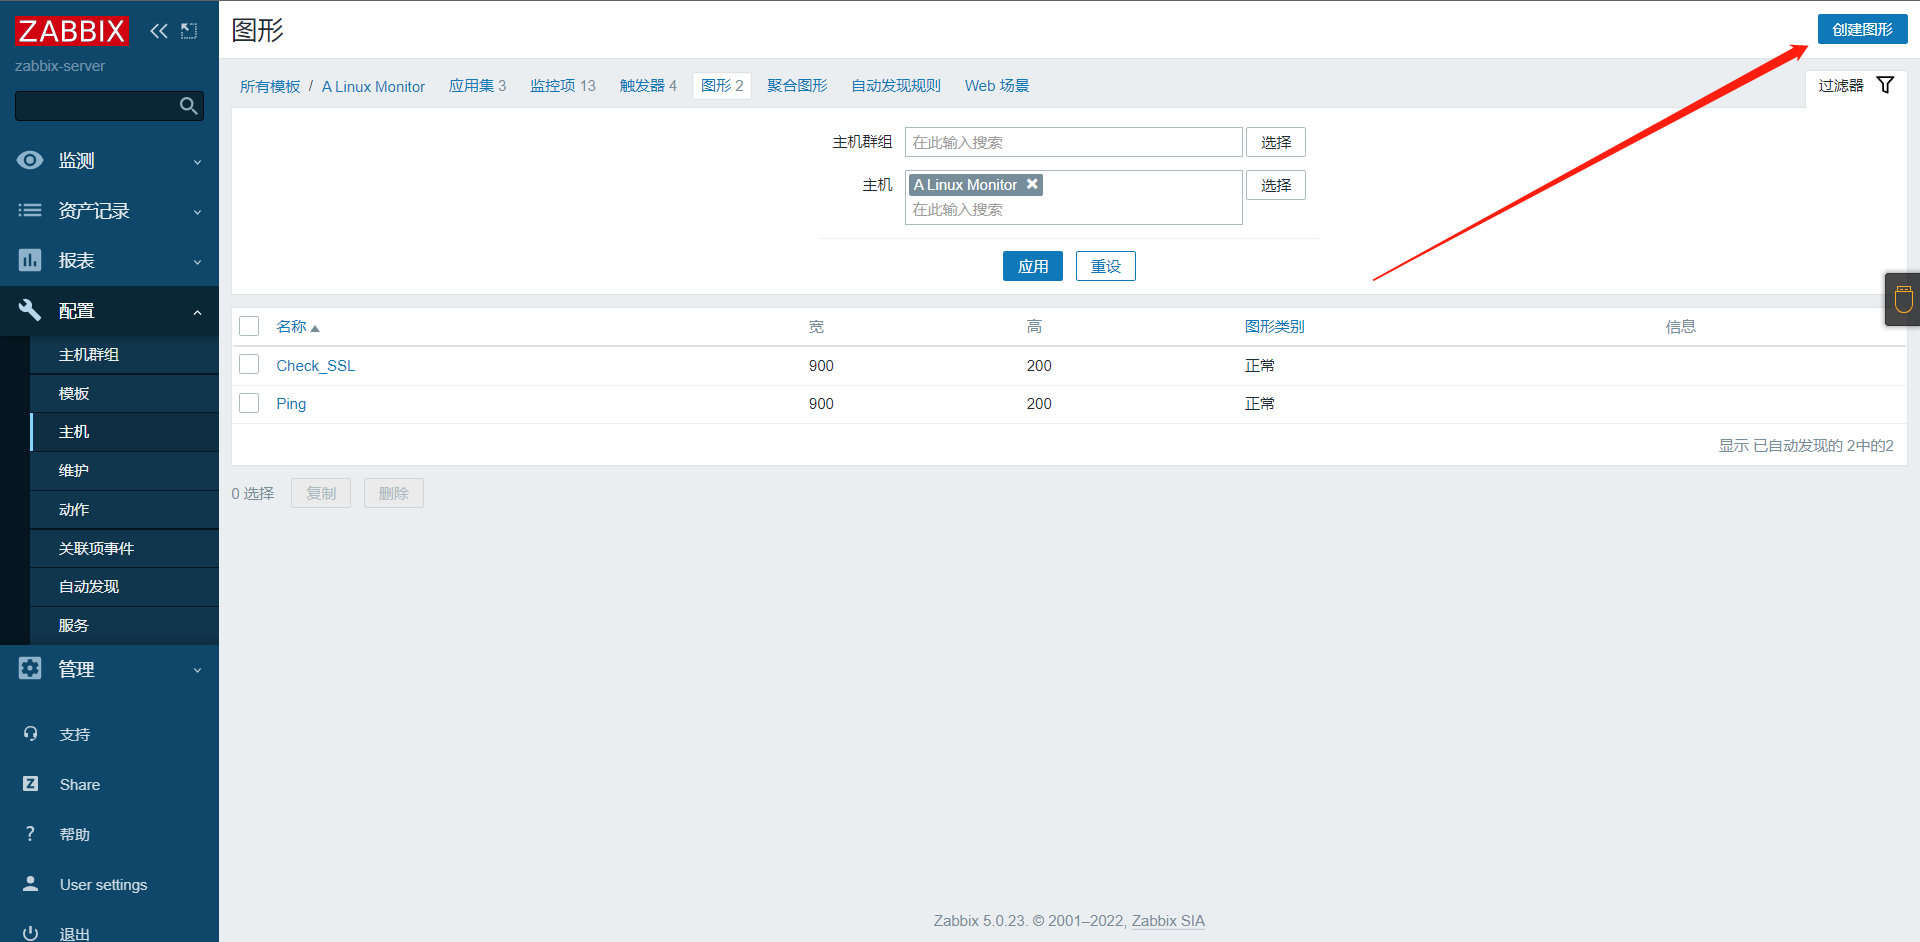Click the monitoring eye icon
The height and width of the screenshot is (942, 1920).
[30, 160]
